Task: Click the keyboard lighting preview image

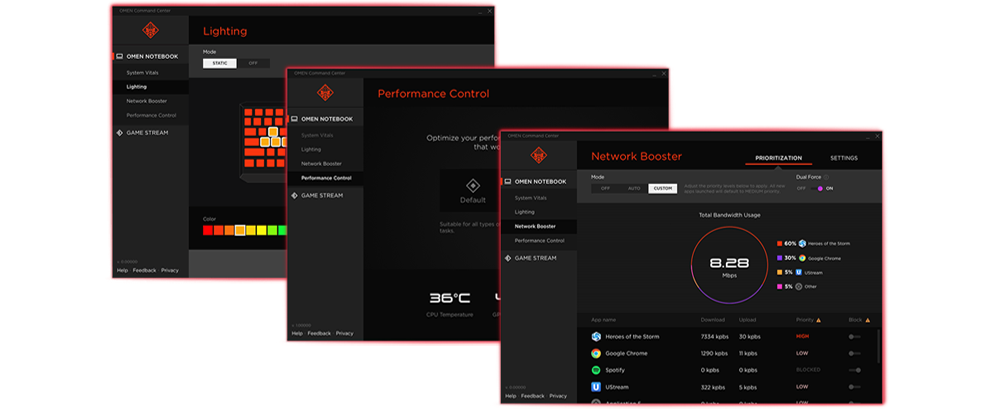Action: click(261, 142)
